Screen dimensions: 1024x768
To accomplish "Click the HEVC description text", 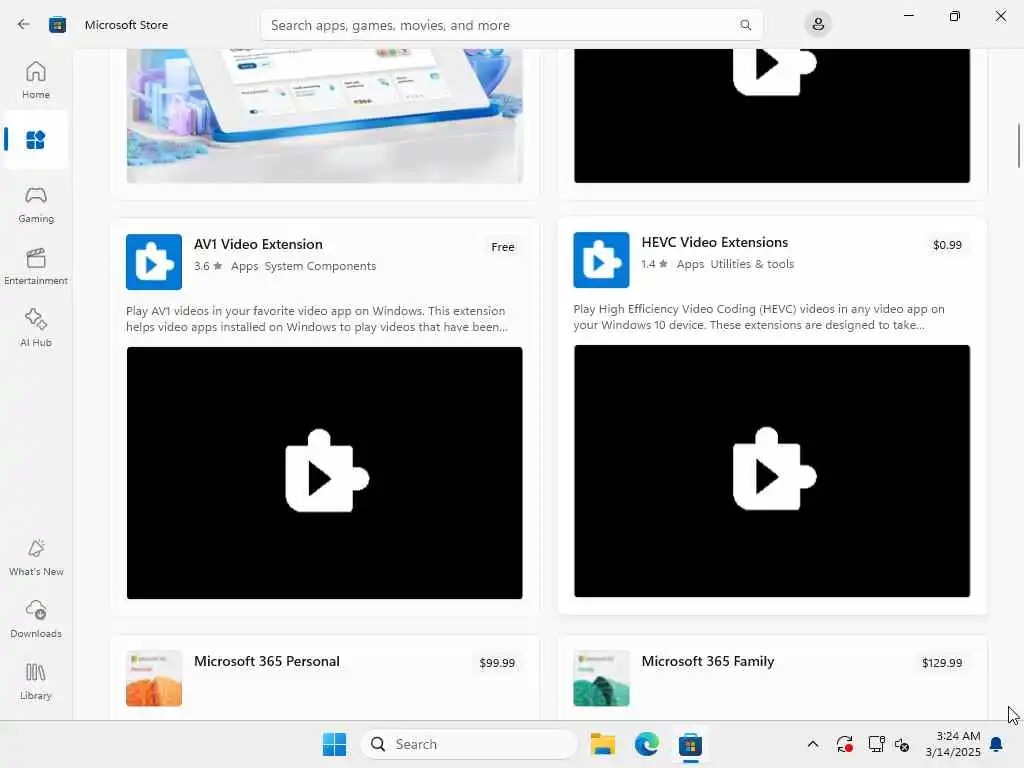I will 759,317.
